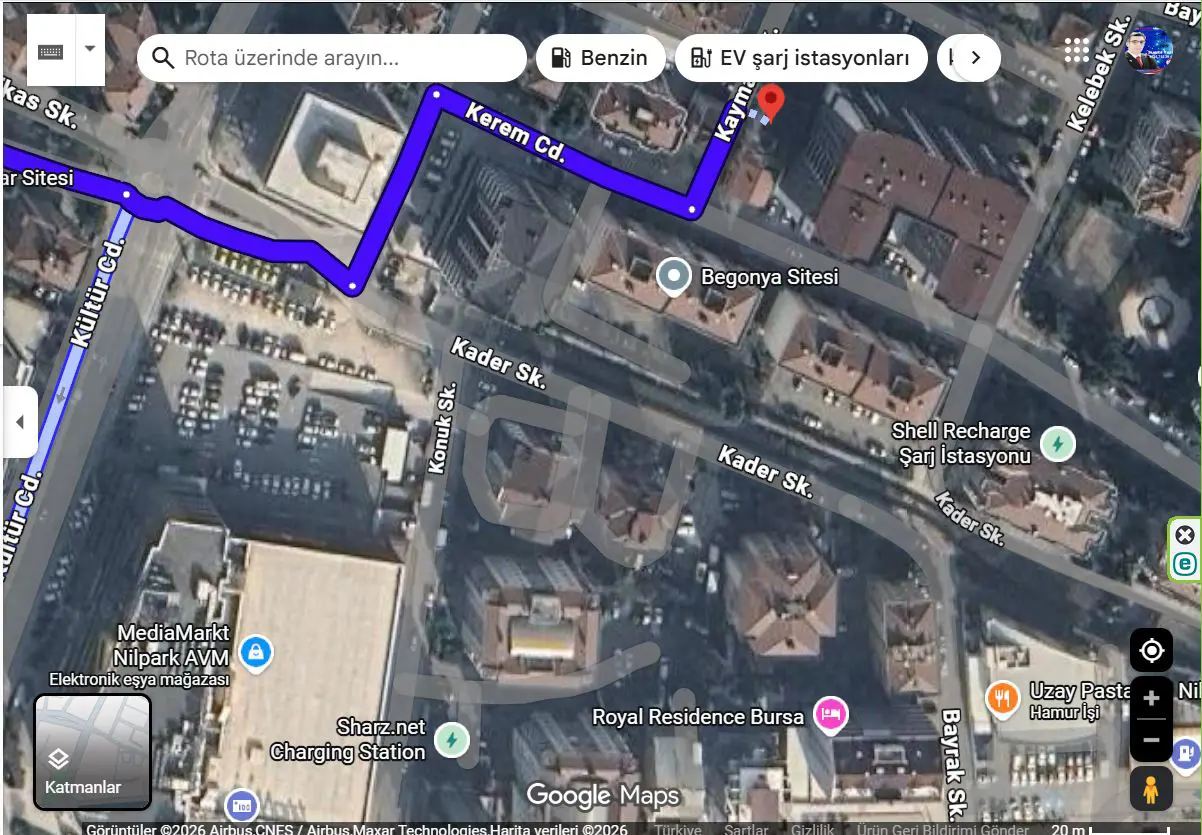
Task: Open the Gizlilik privacy link
Action: point(812,829)
